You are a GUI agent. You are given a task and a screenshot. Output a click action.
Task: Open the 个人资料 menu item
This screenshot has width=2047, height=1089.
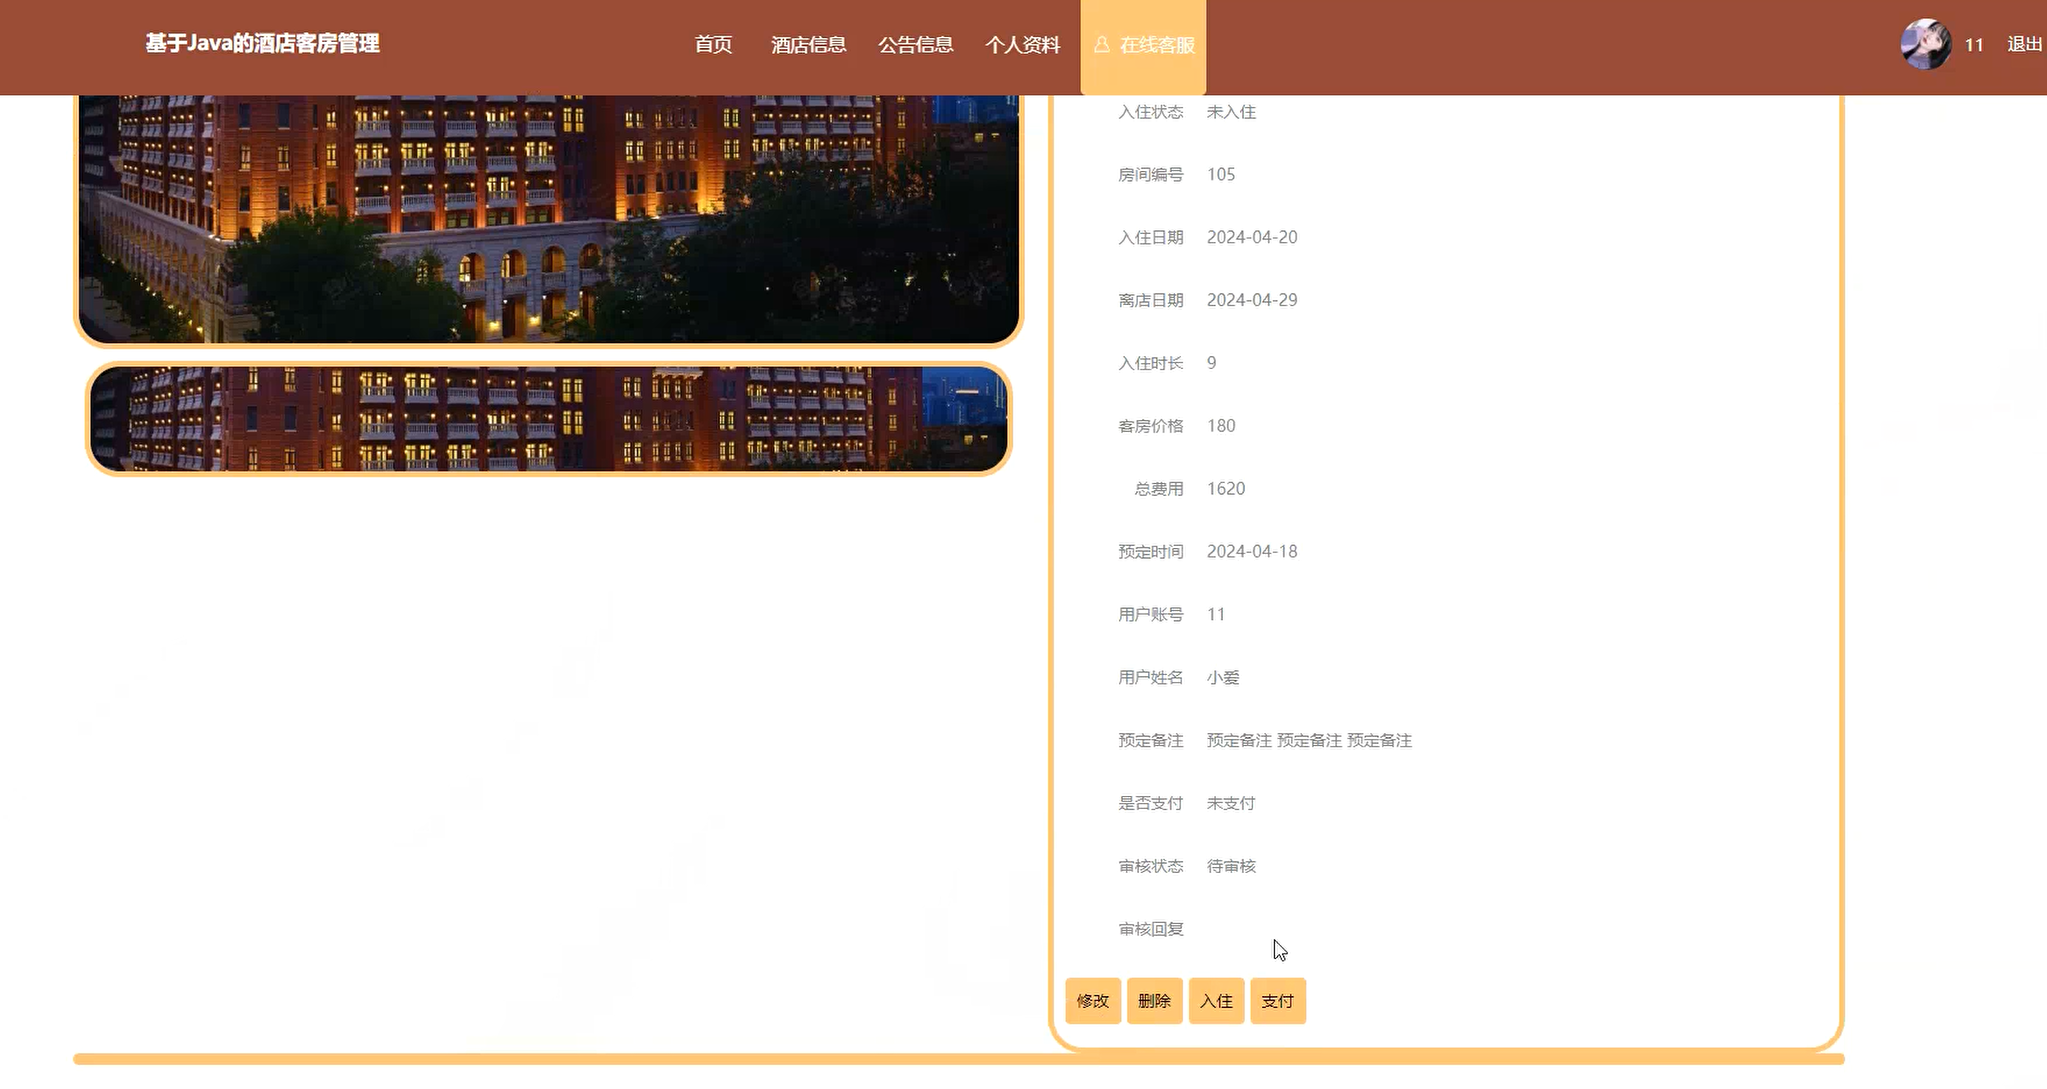[x=1022, y=44]
